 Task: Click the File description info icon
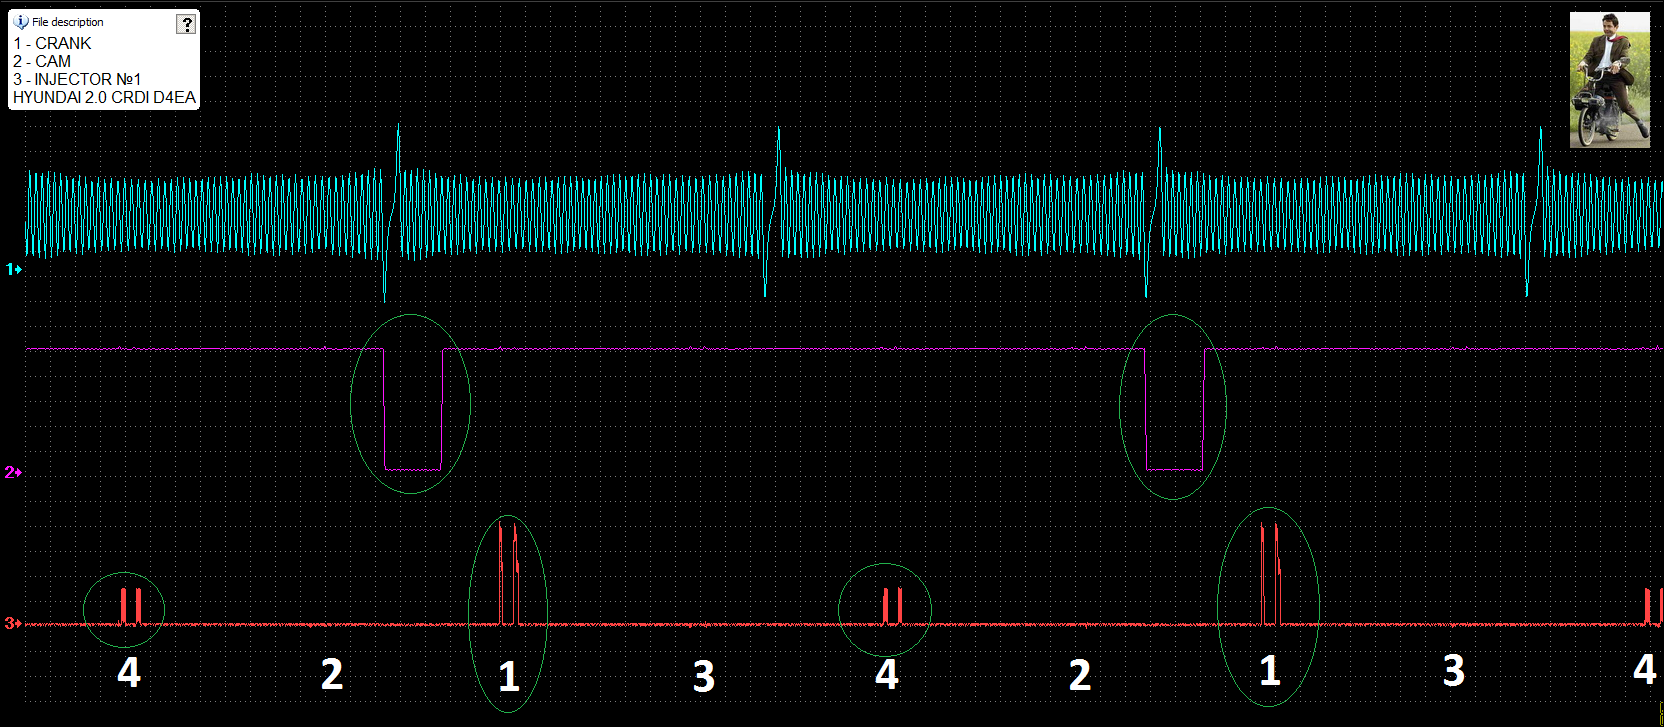click(21, 22)
